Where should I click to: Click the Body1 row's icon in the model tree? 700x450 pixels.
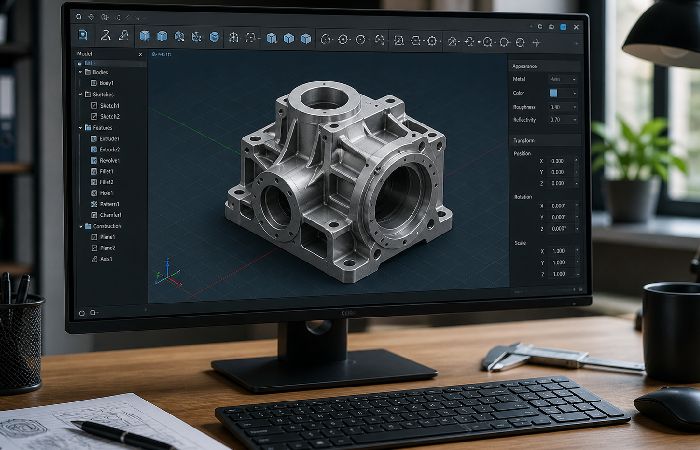click(x=94, y=83)
